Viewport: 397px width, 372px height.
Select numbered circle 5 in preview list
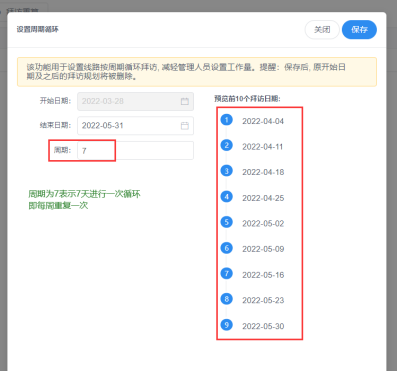coord(227,222)
